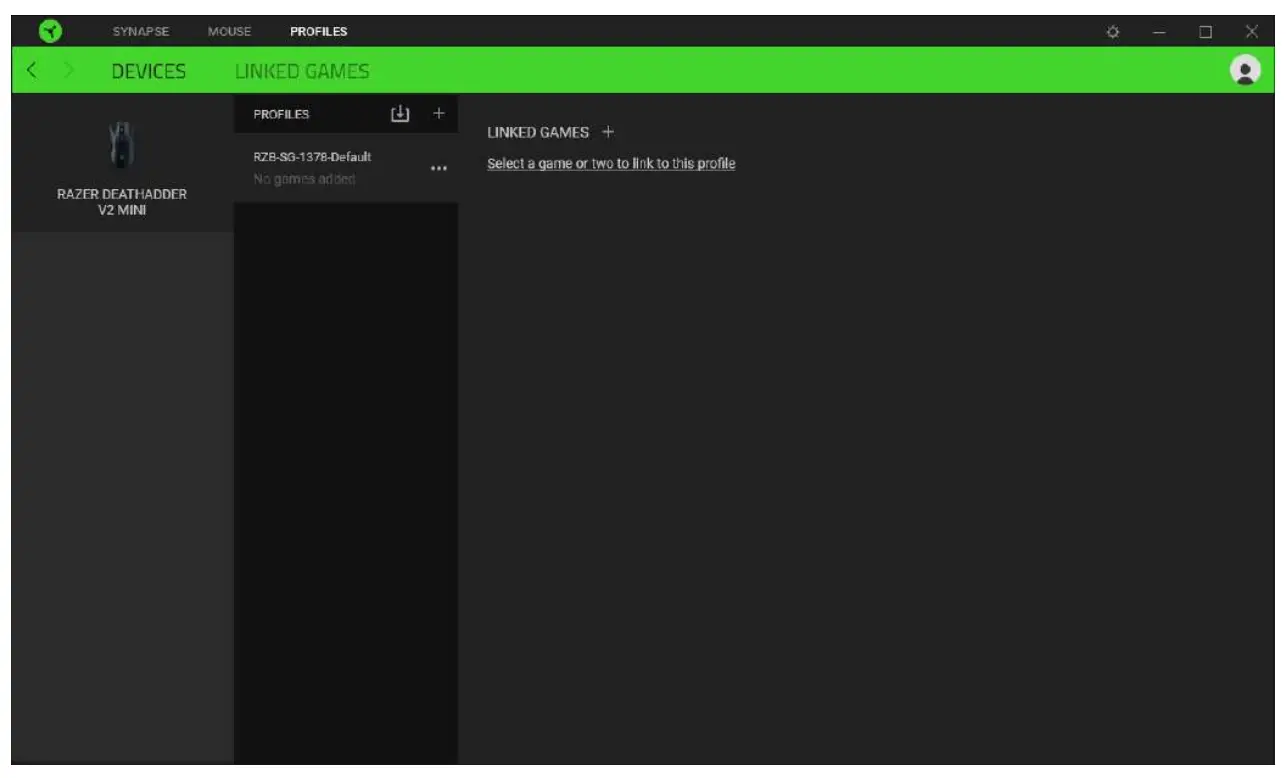The image size is (1287, 778).
Task: Click the Profiles panel header label
Action: (x=281, y=114)
